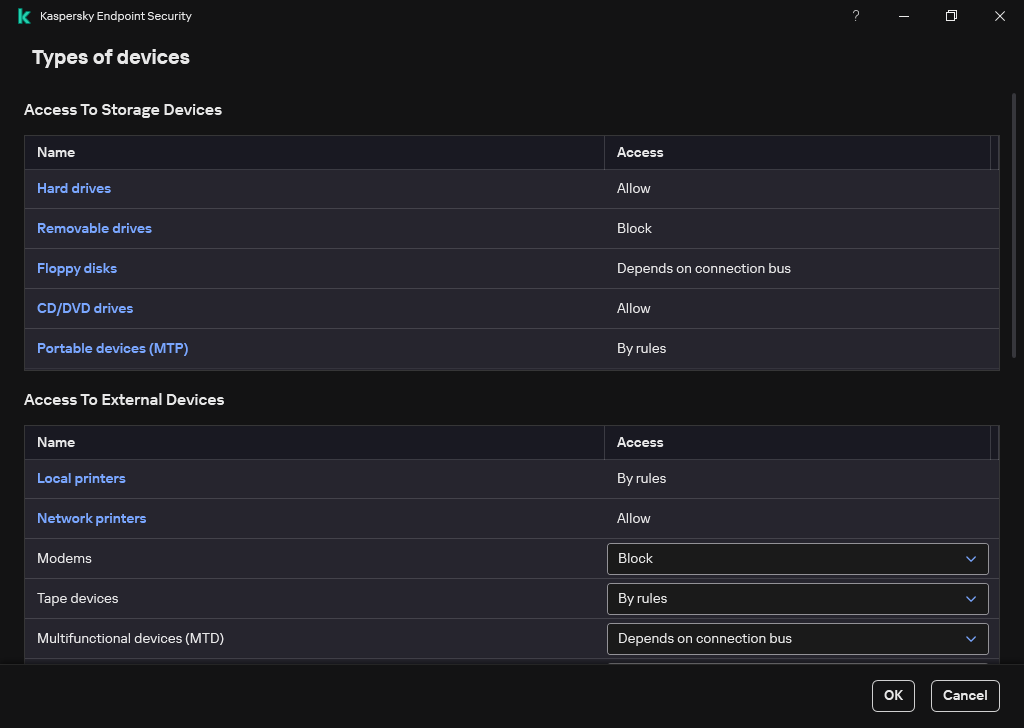Open Hard drives access settings

tap(74, 188)
